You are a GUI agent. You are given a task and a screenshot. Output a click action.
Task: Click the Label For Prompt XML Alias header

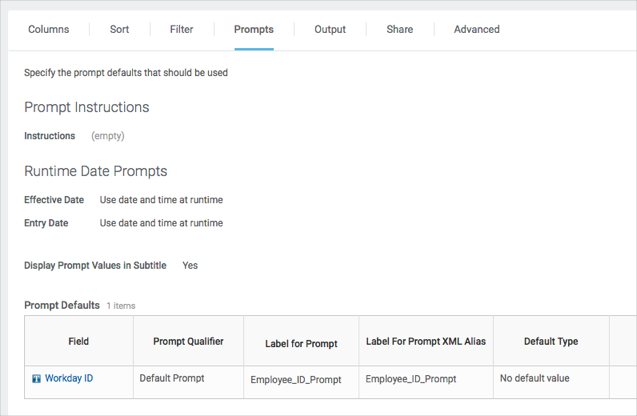click(426, 341)
